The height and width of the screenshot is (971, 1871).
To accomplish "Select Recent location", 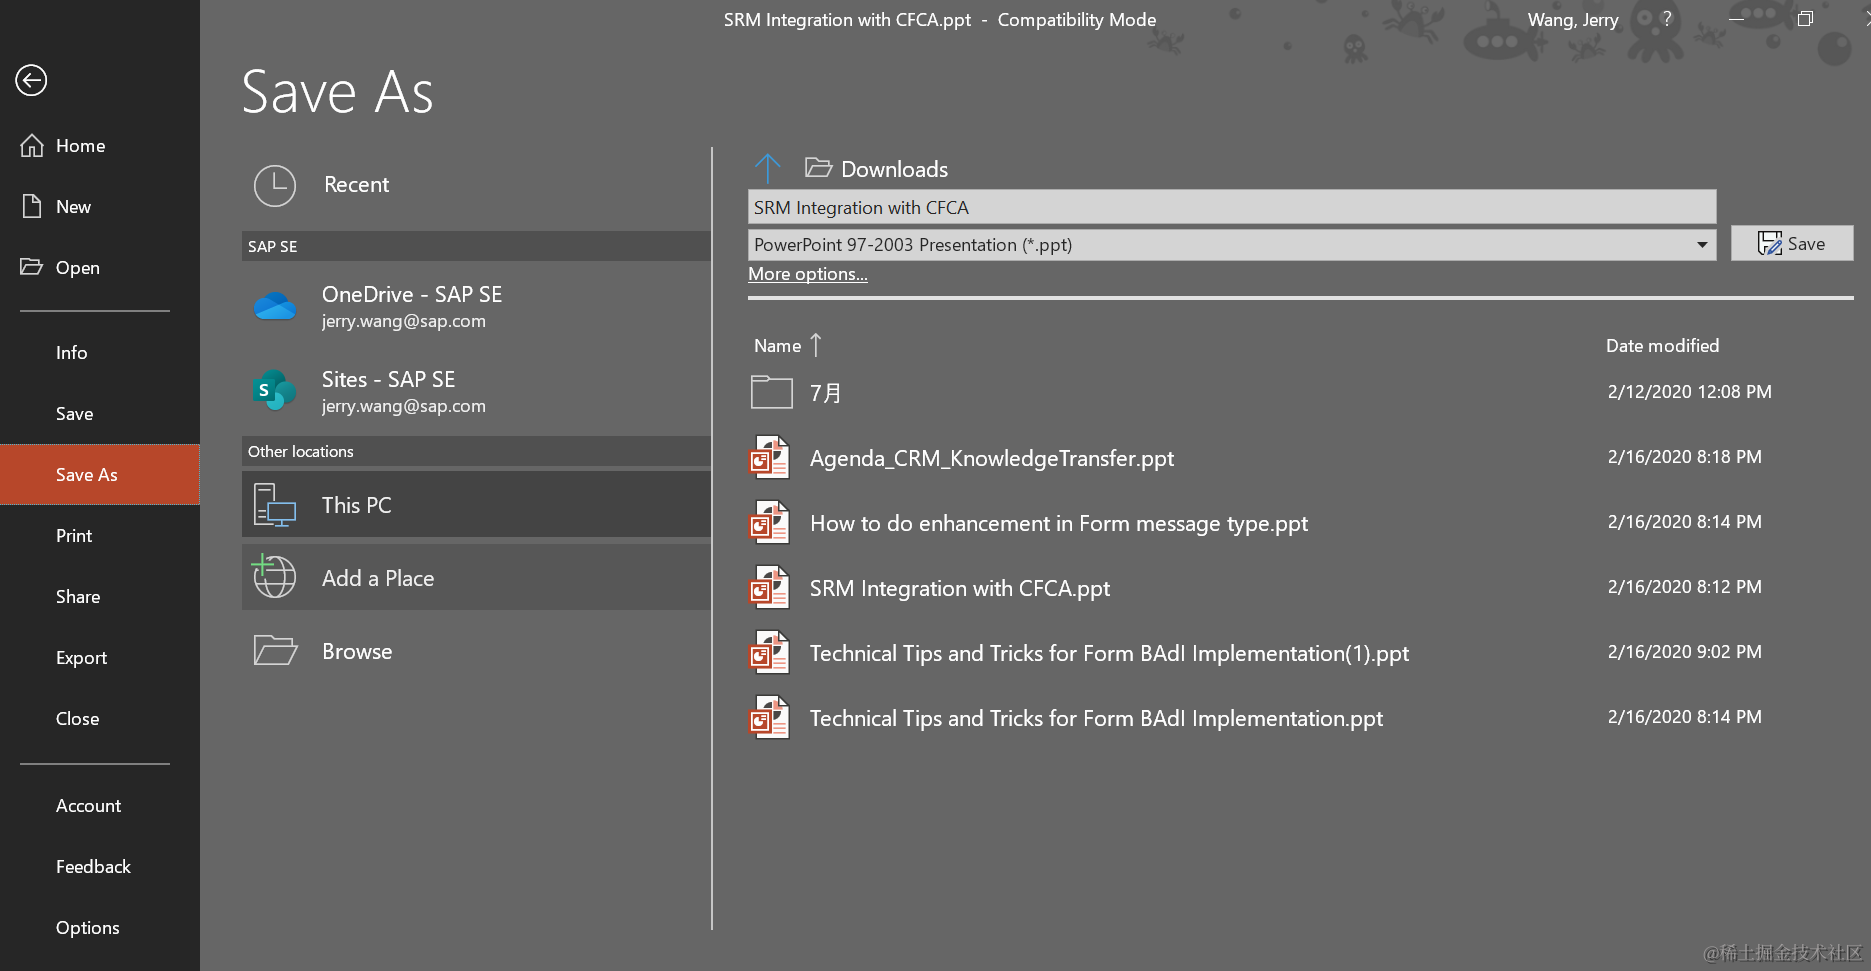I will click(476, 185).
